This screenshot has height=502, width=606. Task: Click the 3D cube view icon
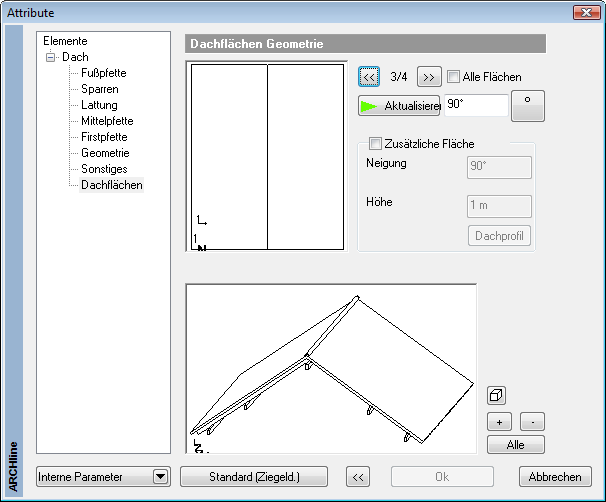pos(496,395)
